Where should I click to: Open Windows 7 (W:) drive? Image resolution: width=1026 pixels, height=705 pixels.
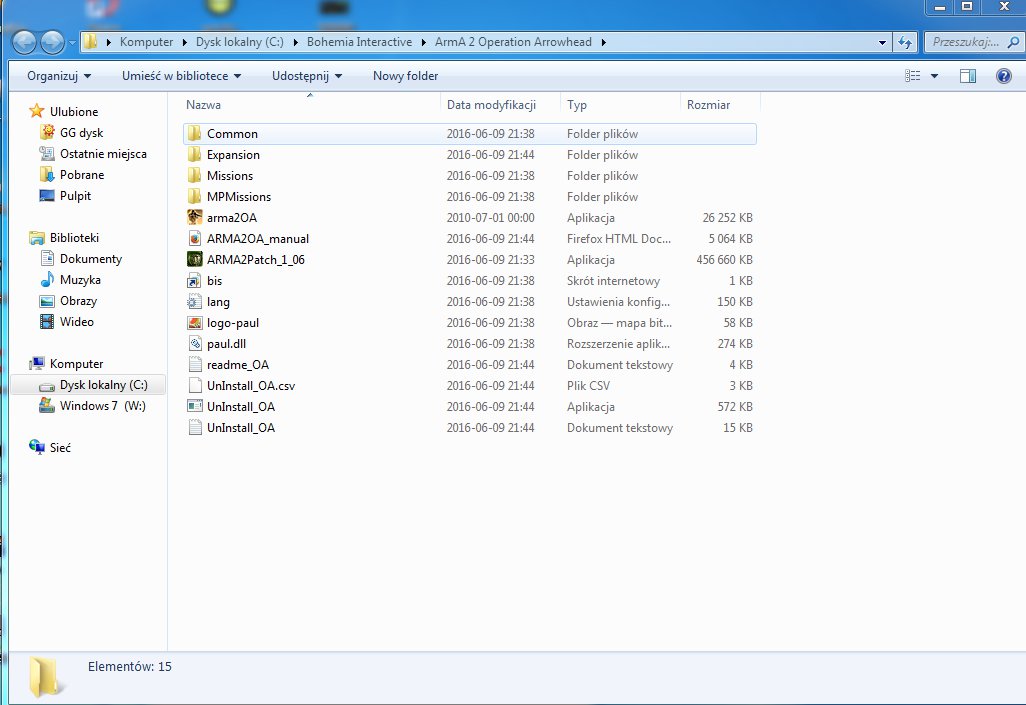102,406
